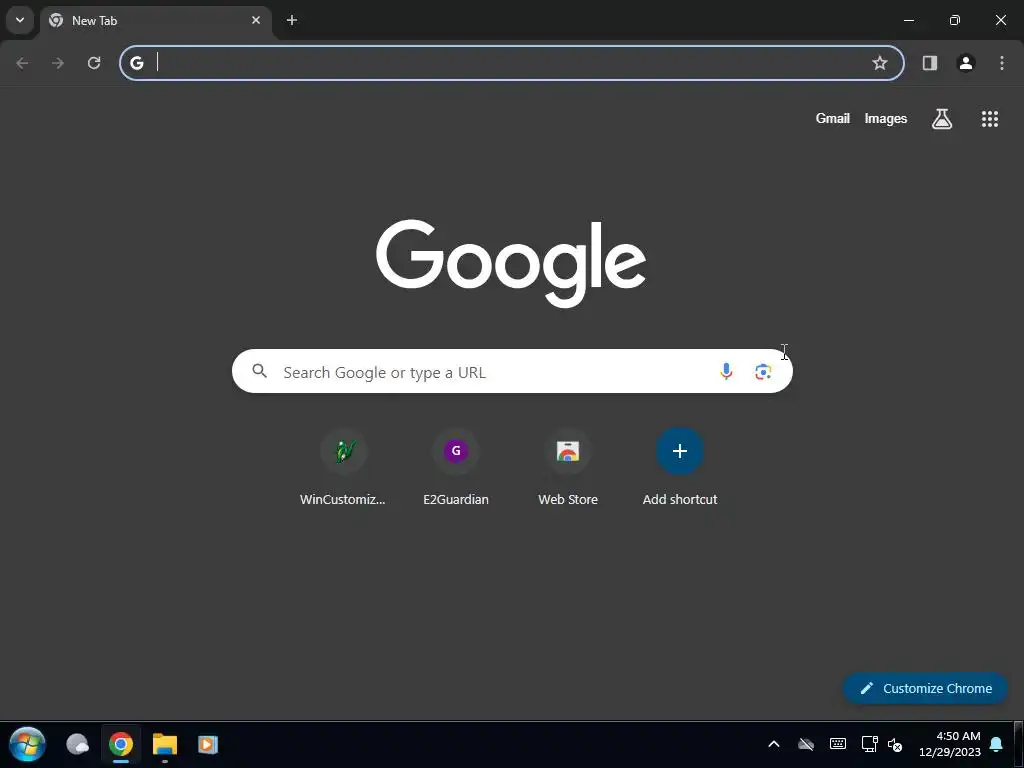Screen dimensions: 1024x768
Task: Open a new tab with plus button
Action: tap(292, 20)
